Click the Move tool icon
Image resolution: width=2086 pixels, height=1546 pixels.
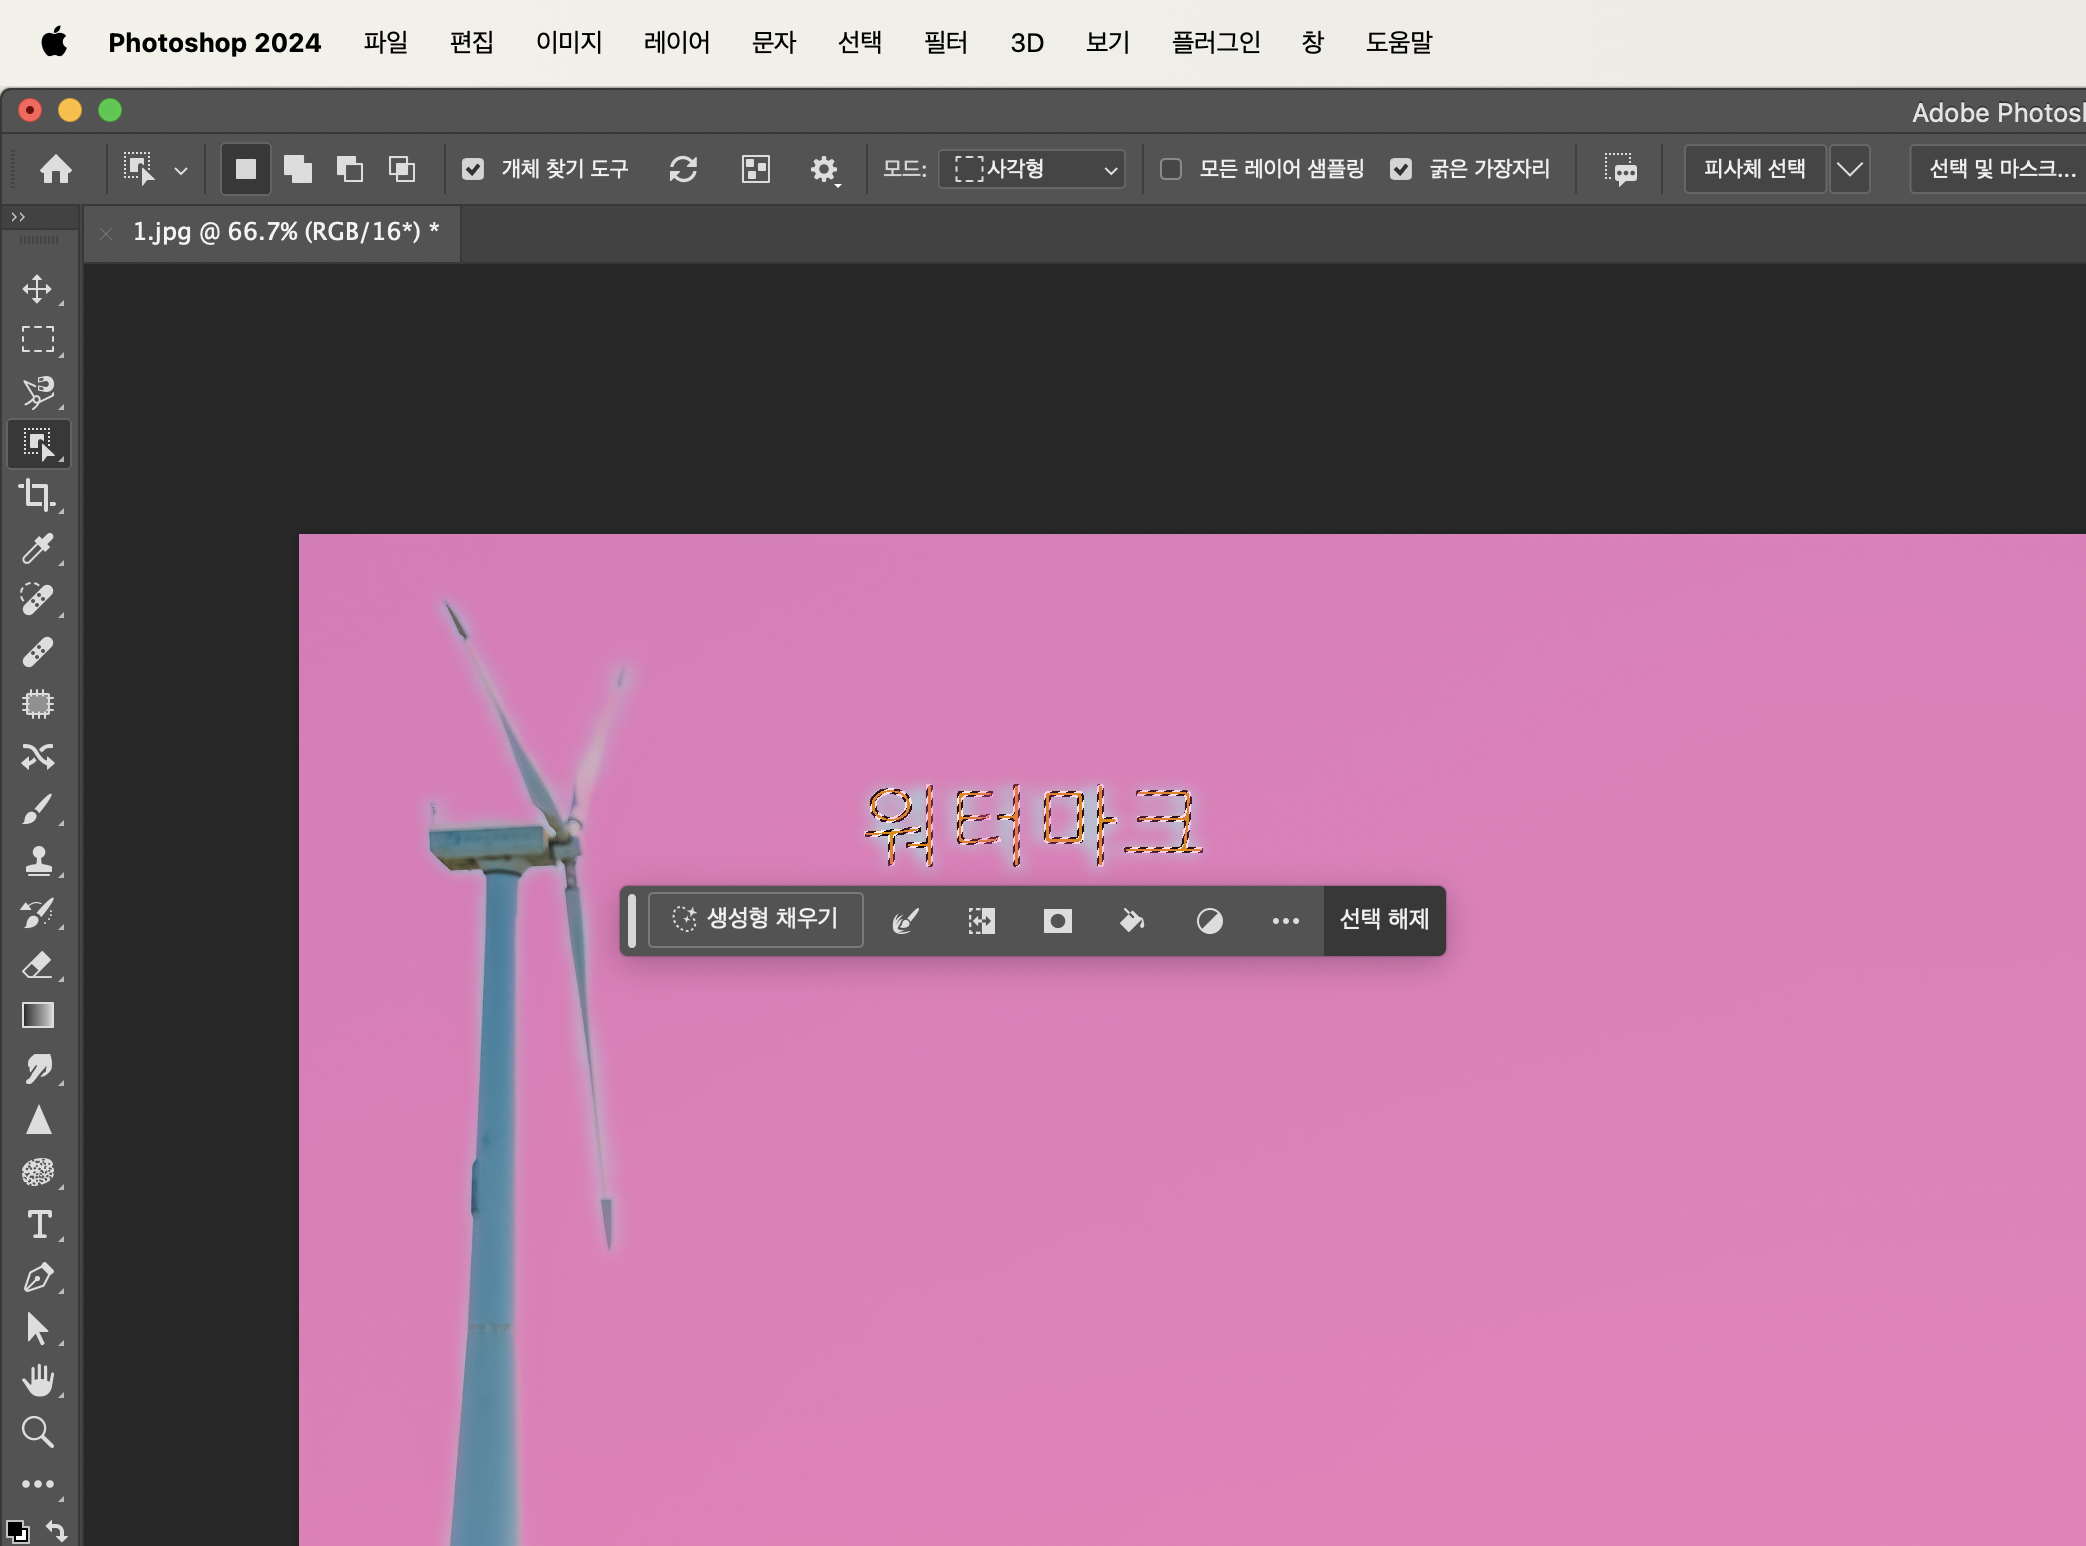[x=38, y=289]
